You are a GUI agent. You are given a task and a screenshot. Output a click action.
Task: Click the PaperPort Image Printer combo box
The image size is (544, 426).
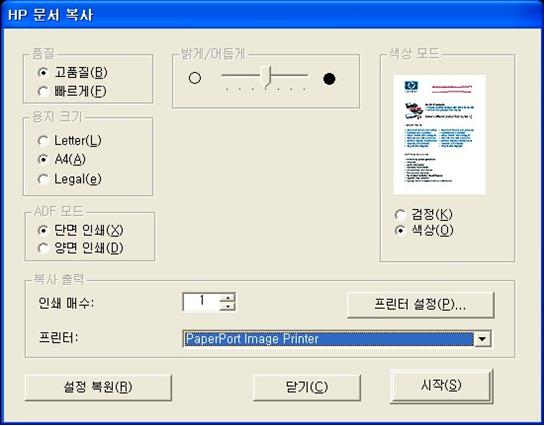(x=337, y=339)
